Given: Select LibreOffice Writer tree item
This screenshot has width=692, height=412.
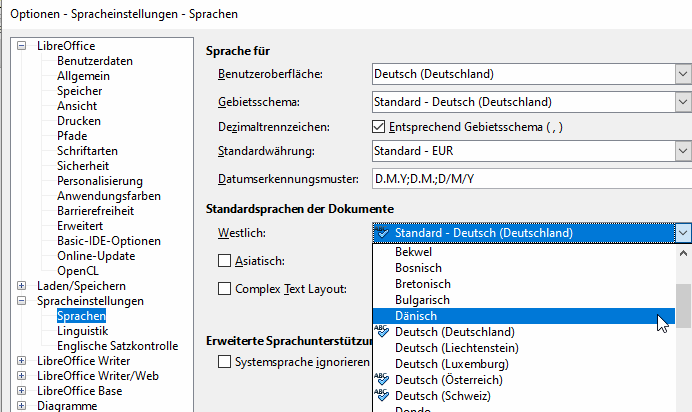Looking at the screenshot, I should click(x=83, y=361).
